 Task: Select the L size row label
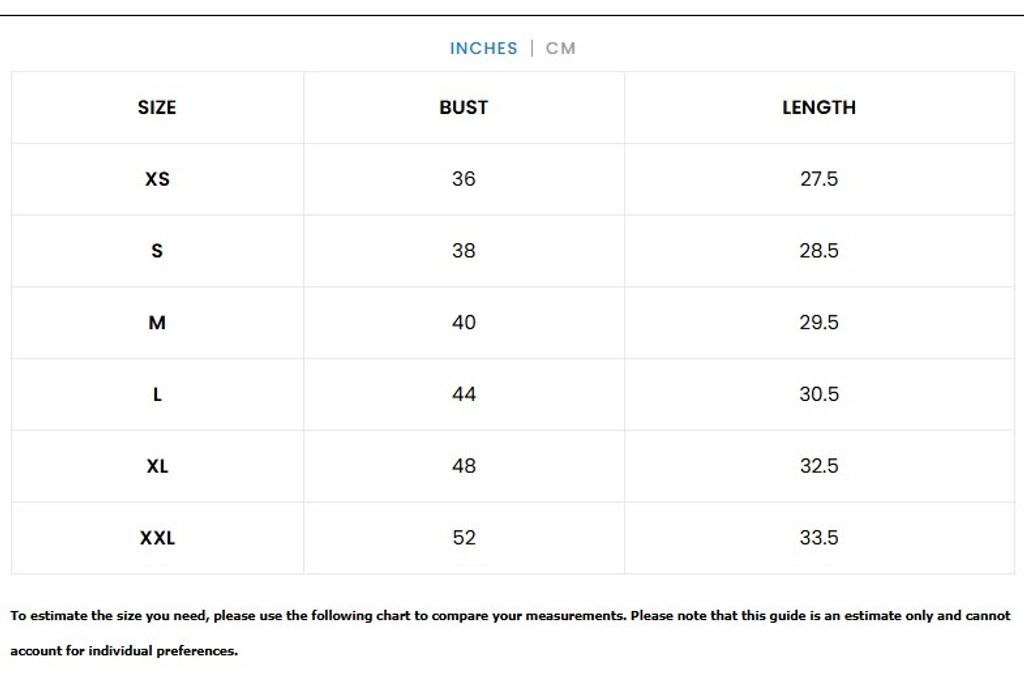click(157, 395)
